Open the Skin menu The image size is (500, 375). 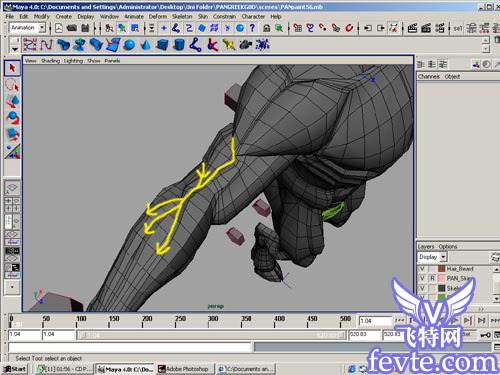click(x=203, y=16)
